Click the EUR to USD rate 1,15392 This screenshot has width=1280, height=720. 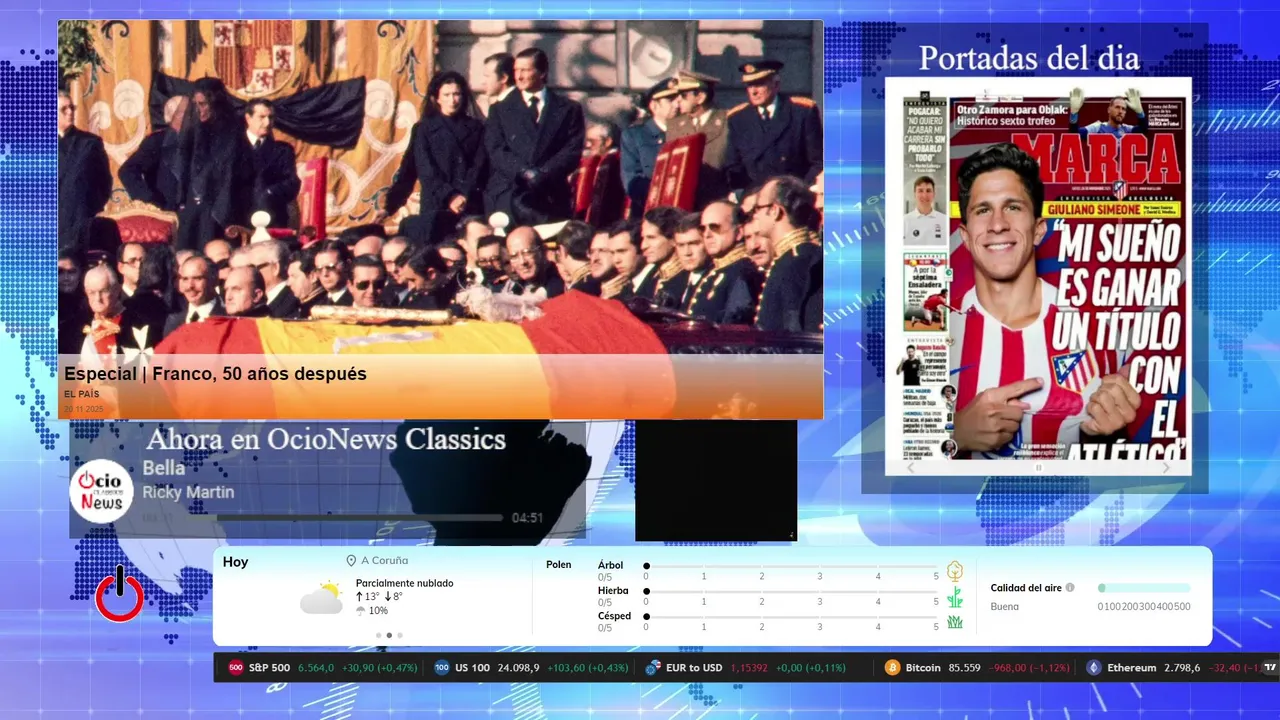(x=749, y=668)
